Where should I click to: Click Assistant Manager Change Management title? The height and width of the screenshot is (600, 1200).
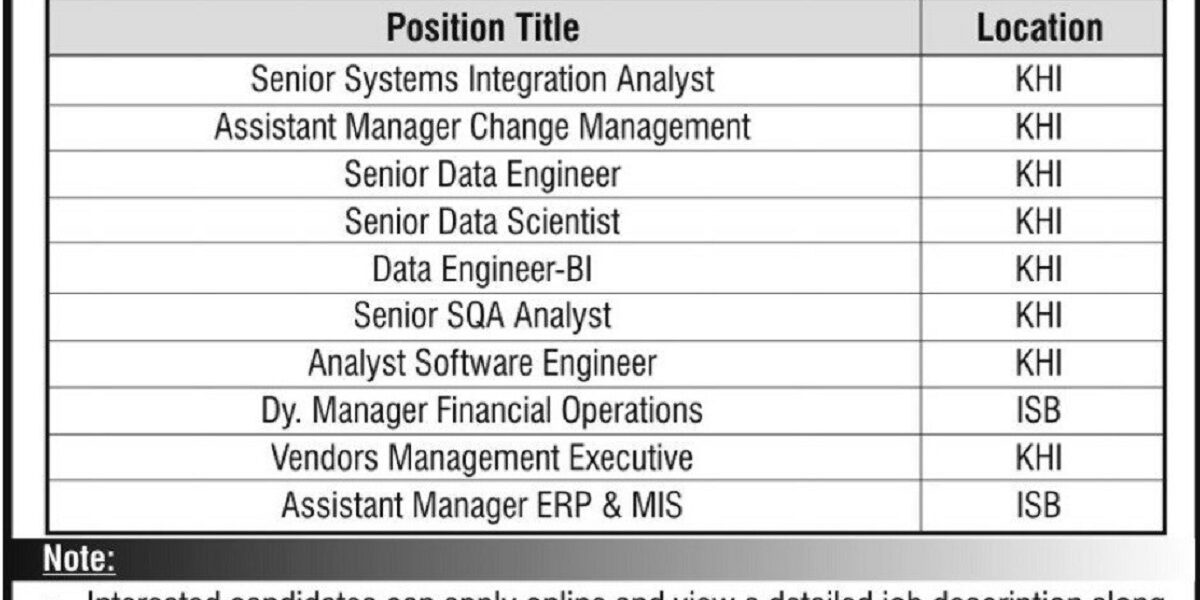(x=482, y=127)
